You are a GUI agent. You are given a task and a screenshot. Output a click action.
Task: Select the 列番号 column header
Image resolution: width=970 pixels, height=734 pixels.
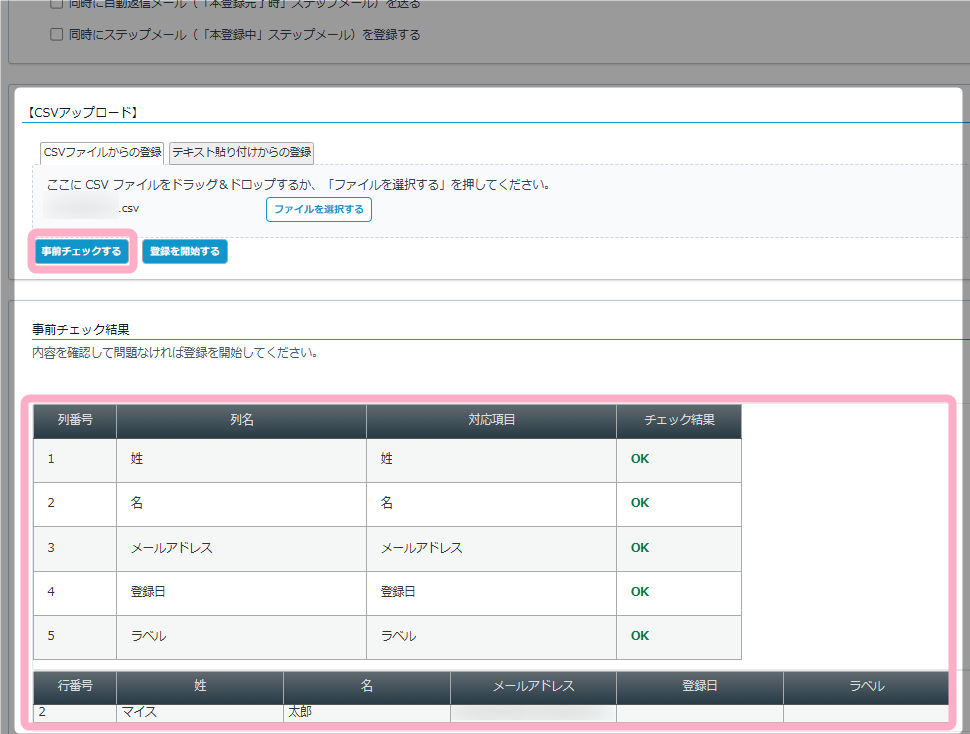(x=75, y=421)
